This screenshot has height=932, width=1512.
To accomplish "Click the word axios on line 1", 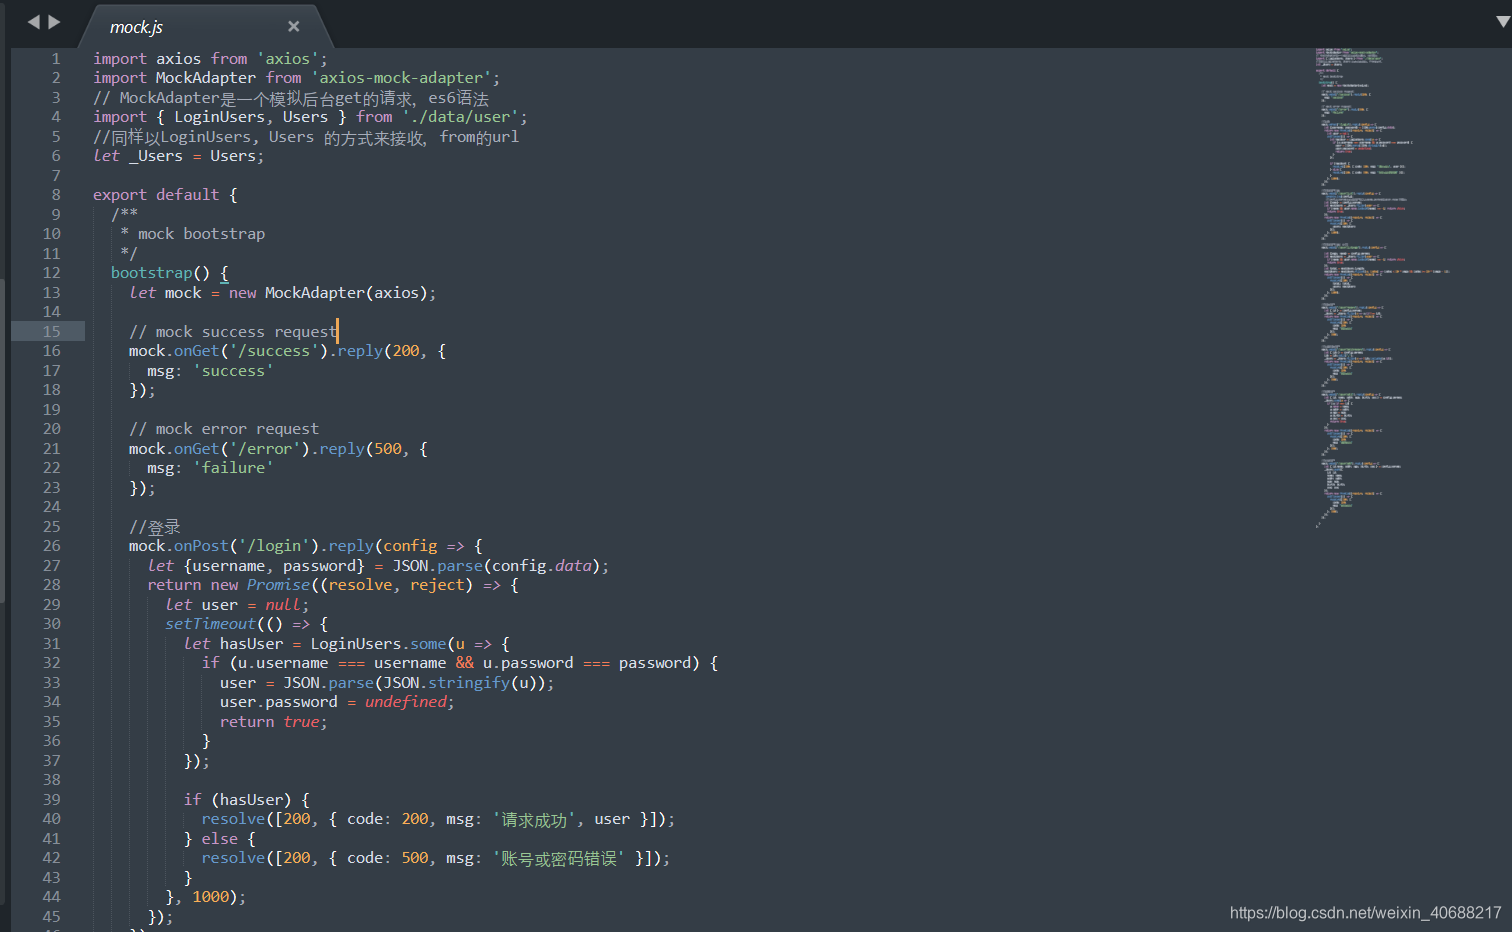I will pos(178,58).
